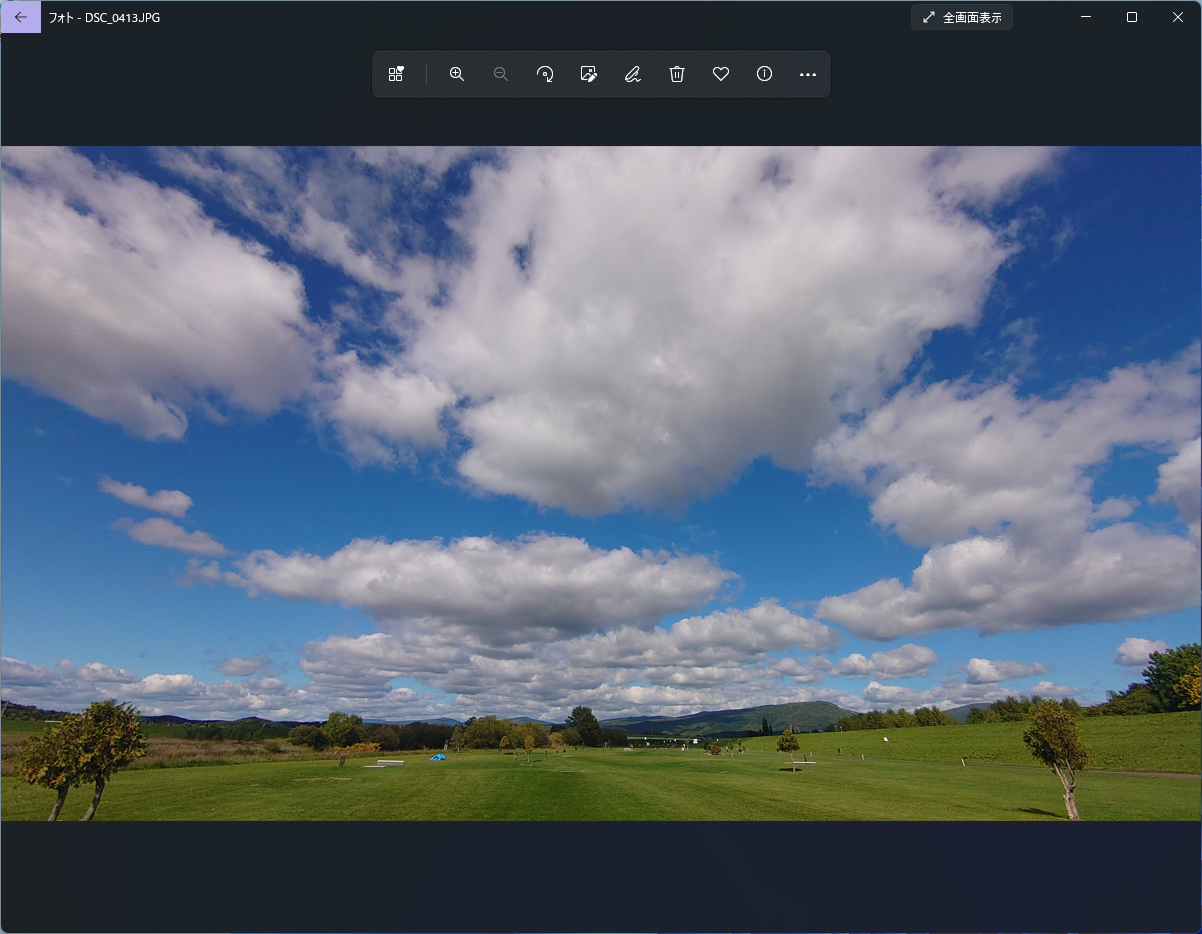The width and height of the screenshot is (1202, 934).
Task: Go back using the arrow button
Action: pyautogui.click(x=21, y=17)
